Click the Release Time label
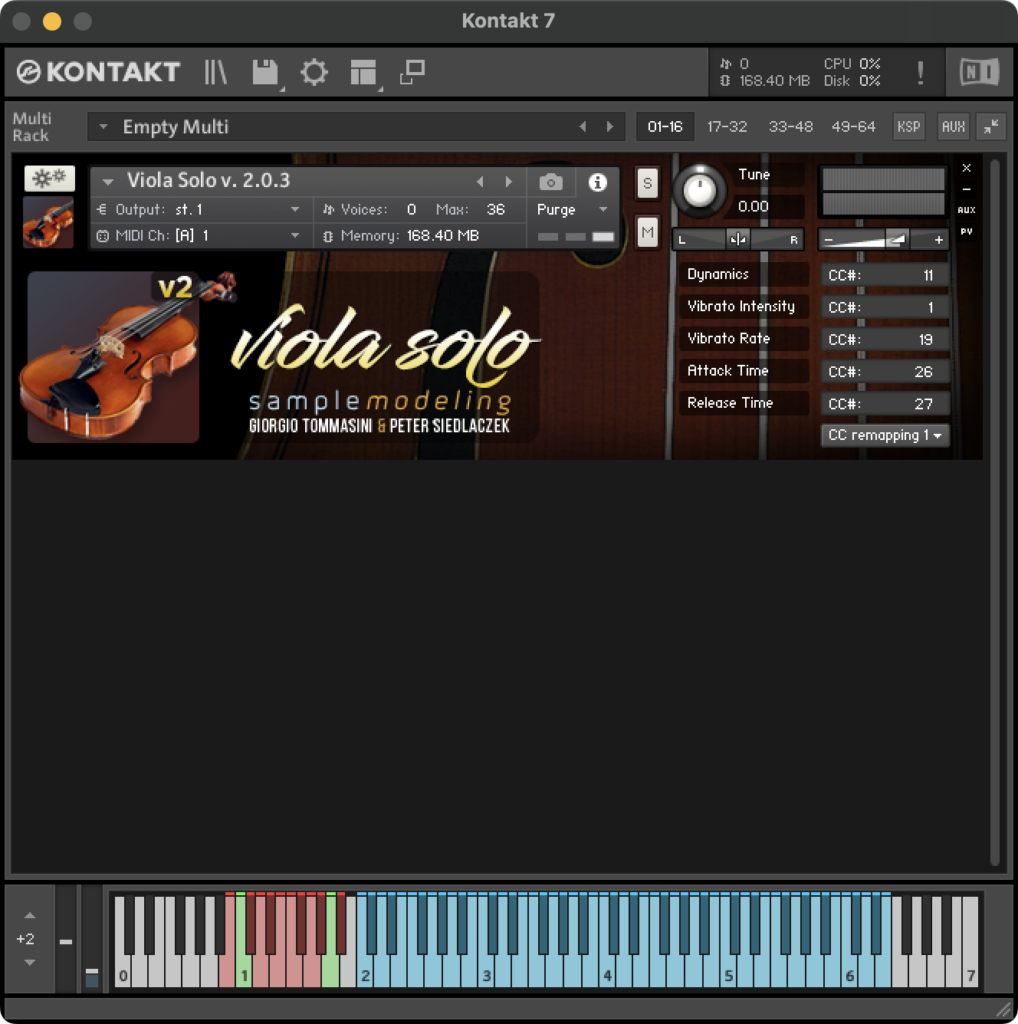Viewport: 1018px width, 1024px height. coord(744,403)
